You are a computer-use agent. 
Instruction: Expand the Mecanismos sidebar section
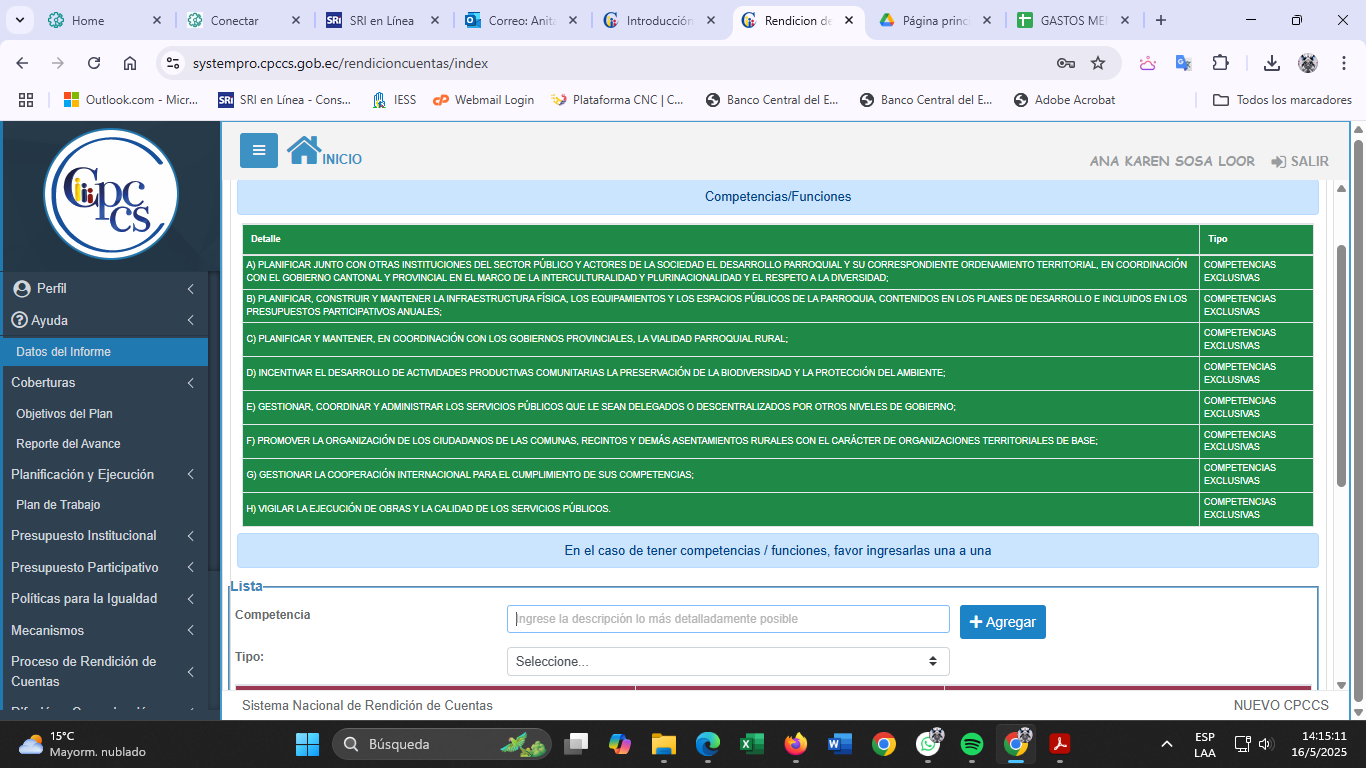point(103,630)
